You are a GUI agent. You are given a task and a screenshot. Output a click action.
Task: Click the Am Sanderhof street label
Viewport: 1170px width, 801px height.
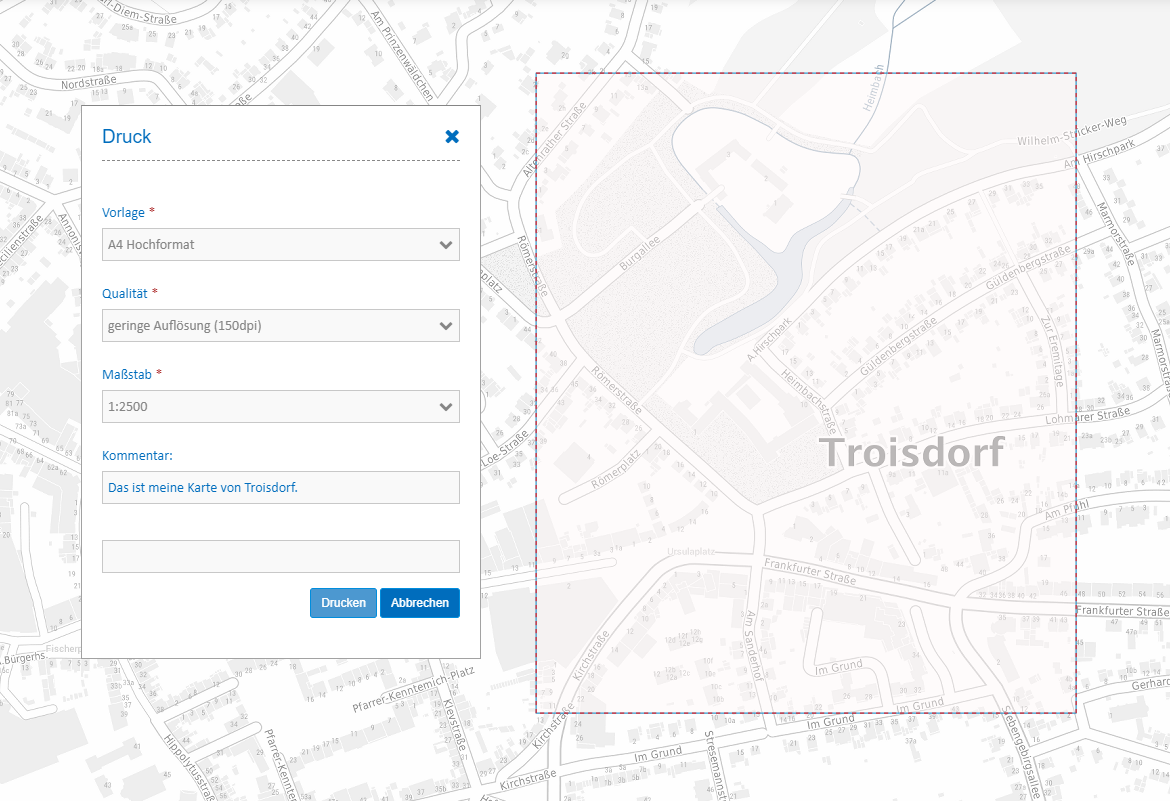coord(754,645)
